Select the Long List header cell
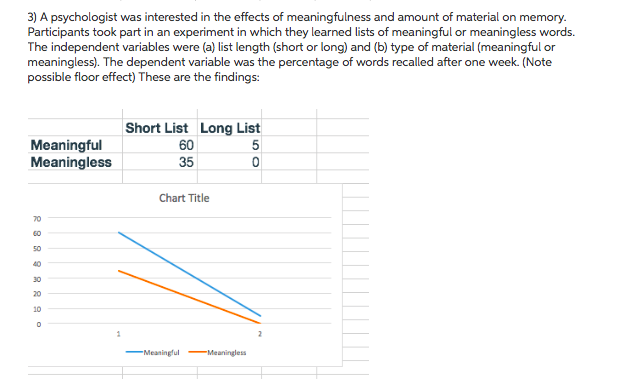Image resolution: width=636 pixels, height=388 pixels. click(x=230, y=127)
